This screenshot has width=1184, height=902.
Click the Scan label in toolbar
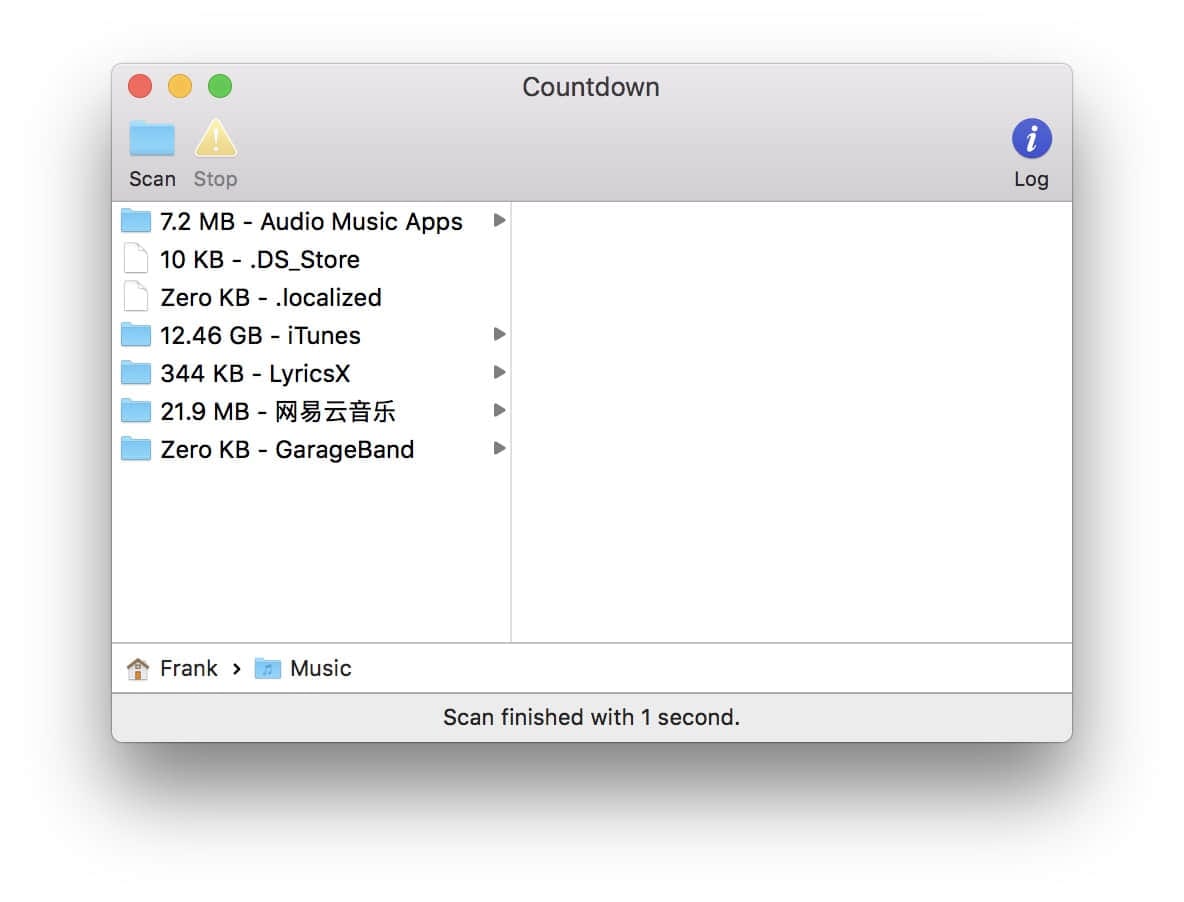coord(152,179)
